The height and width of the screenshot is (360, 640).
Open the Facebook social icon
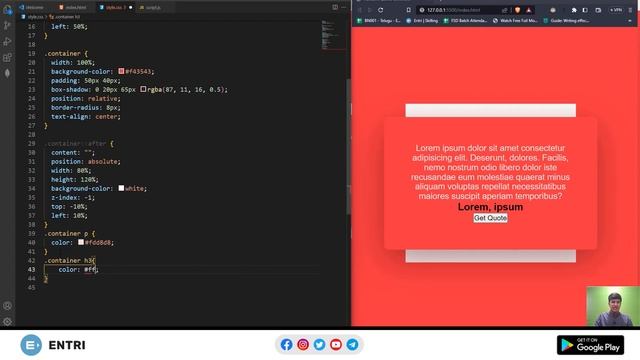(287, 344)
